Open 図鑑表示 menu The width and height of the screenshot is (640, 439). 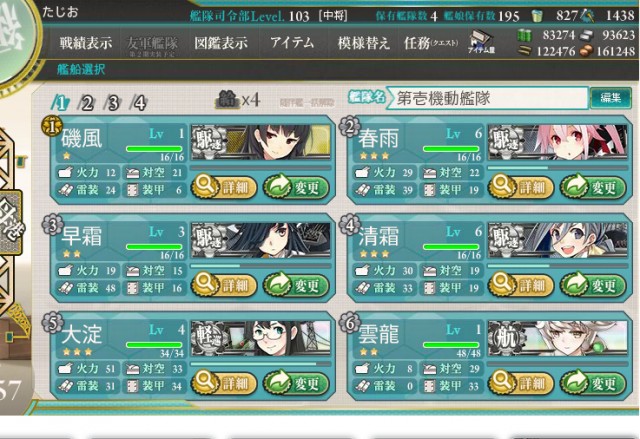point(221,42)
